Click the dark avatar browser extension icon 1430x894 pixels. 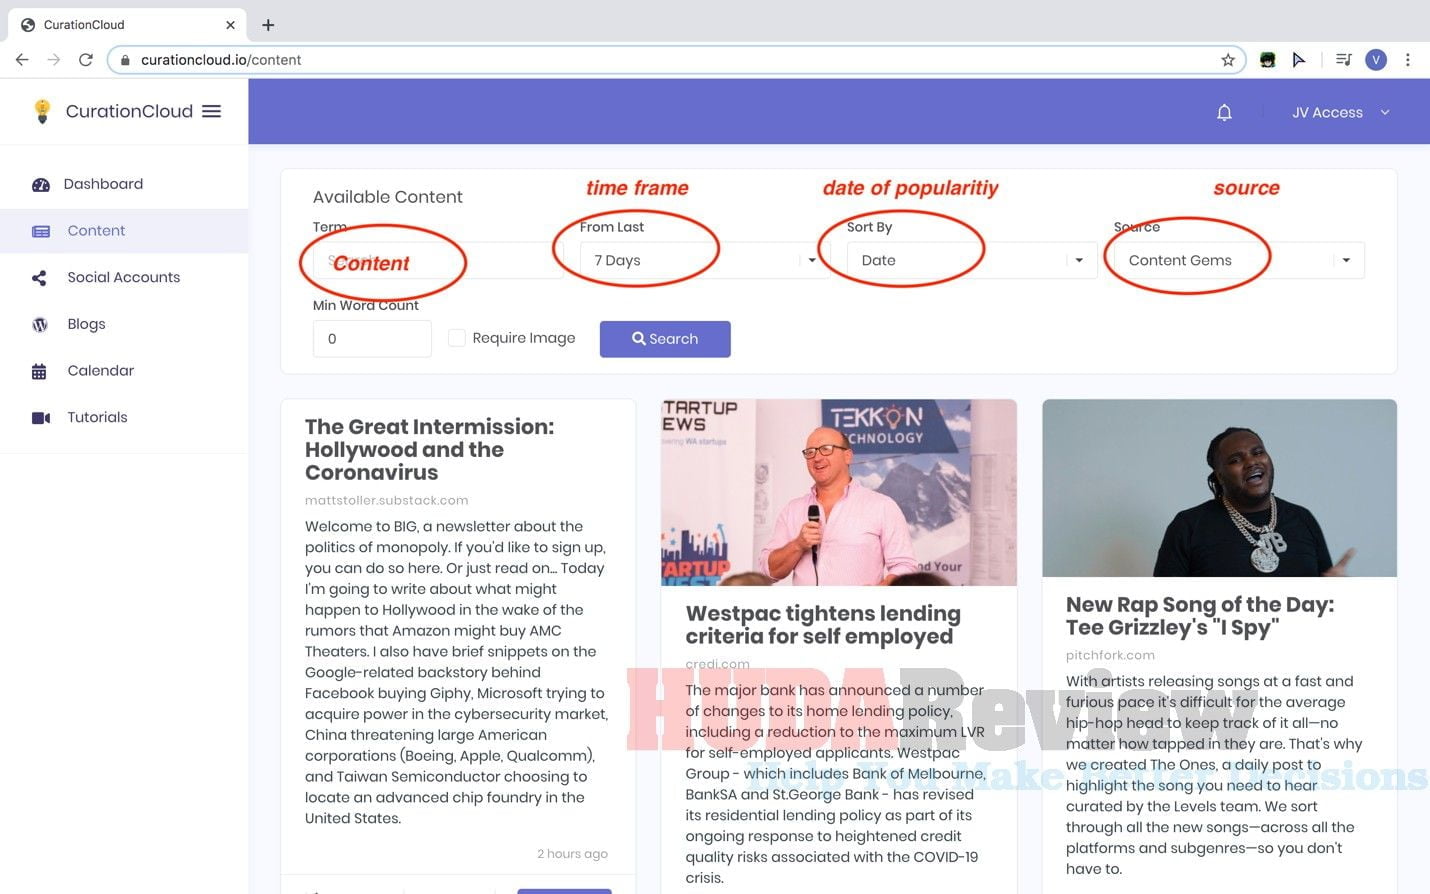pos(1268,60)
